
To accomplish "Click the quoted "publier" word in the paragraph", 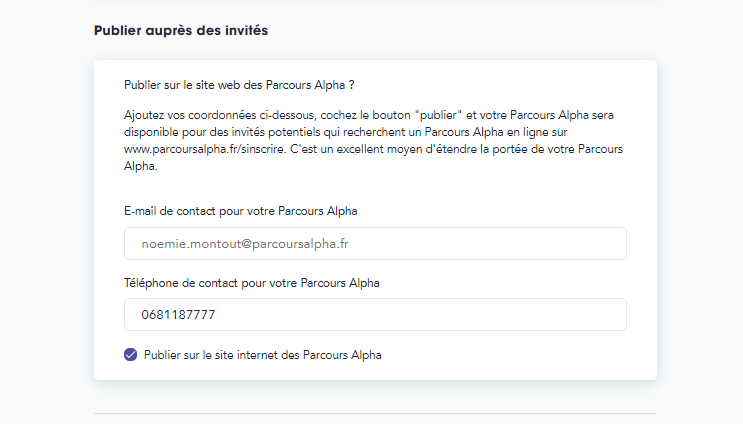I will (x=438, y=115).
